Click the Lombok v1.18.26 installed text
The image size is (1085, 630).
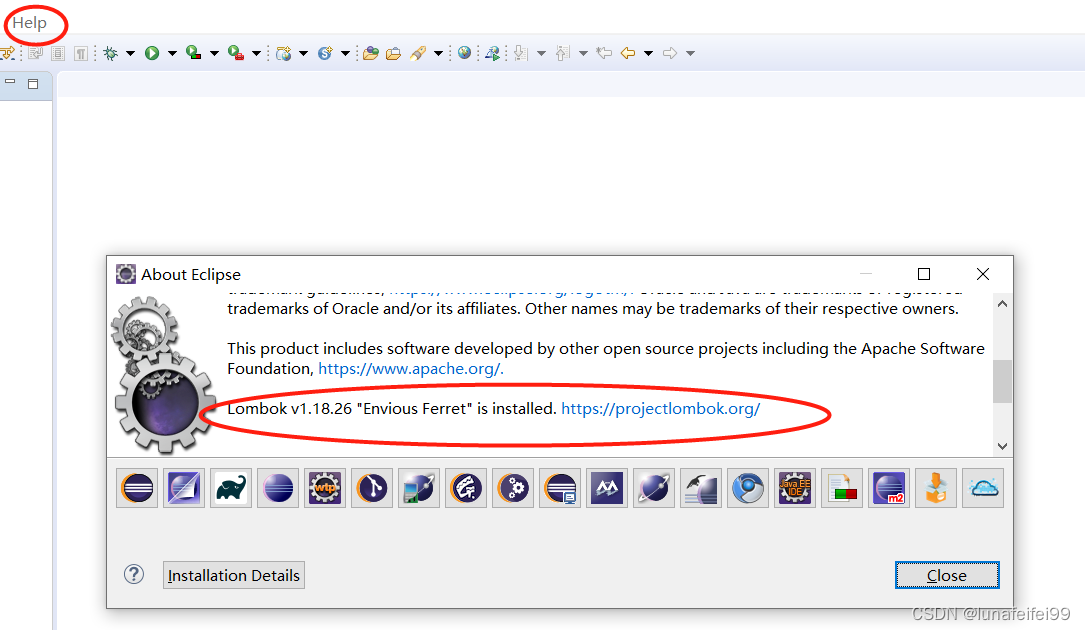[392, 409]
